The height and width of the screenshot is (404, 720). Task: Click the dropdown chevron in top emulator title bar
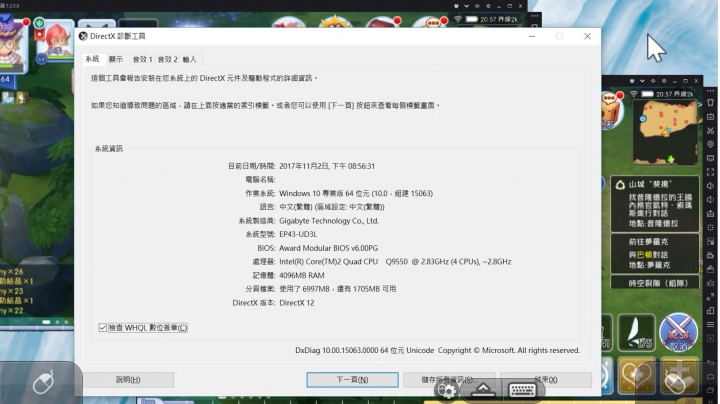467,6
